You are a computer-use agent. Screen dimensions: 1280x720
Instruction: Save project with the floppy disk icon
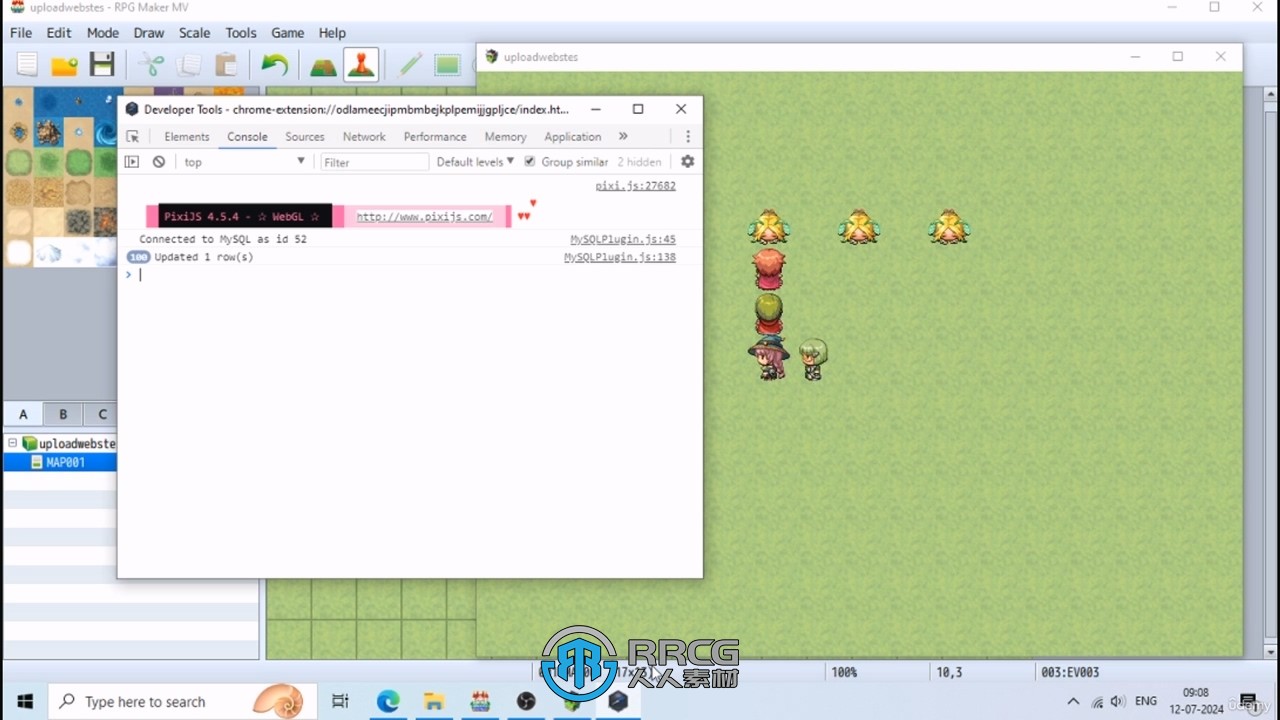tap(102, 66)
